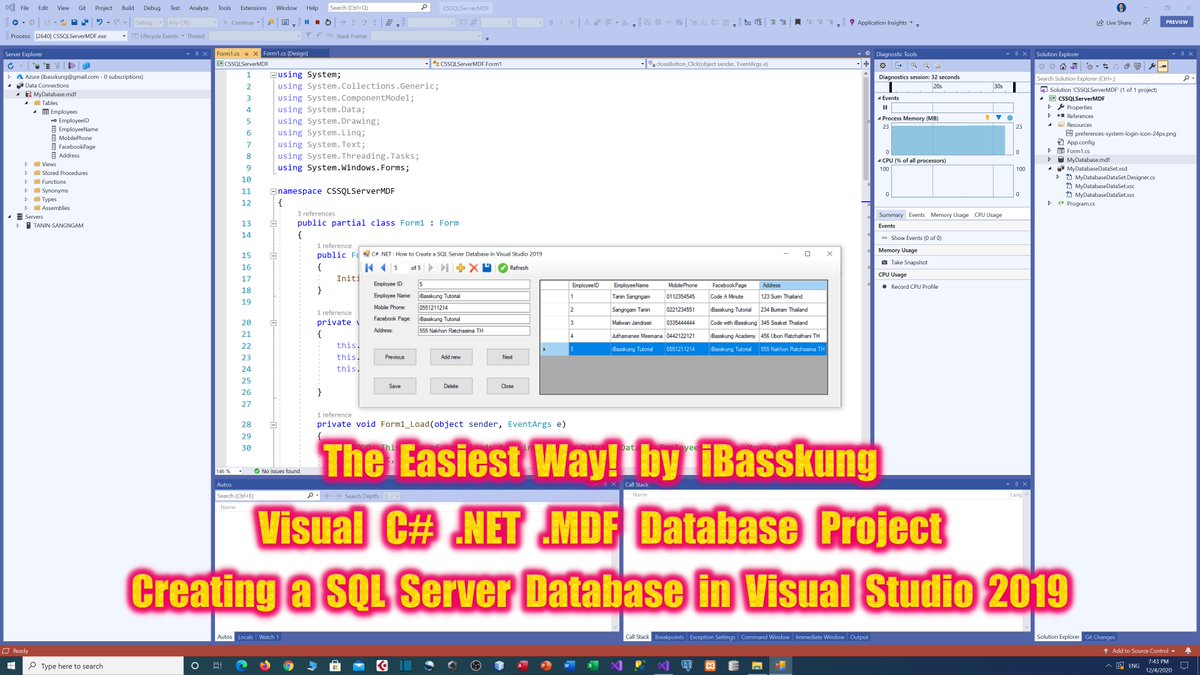Click the Add new button in form
1200x675 pixels.
coord(451,357)
